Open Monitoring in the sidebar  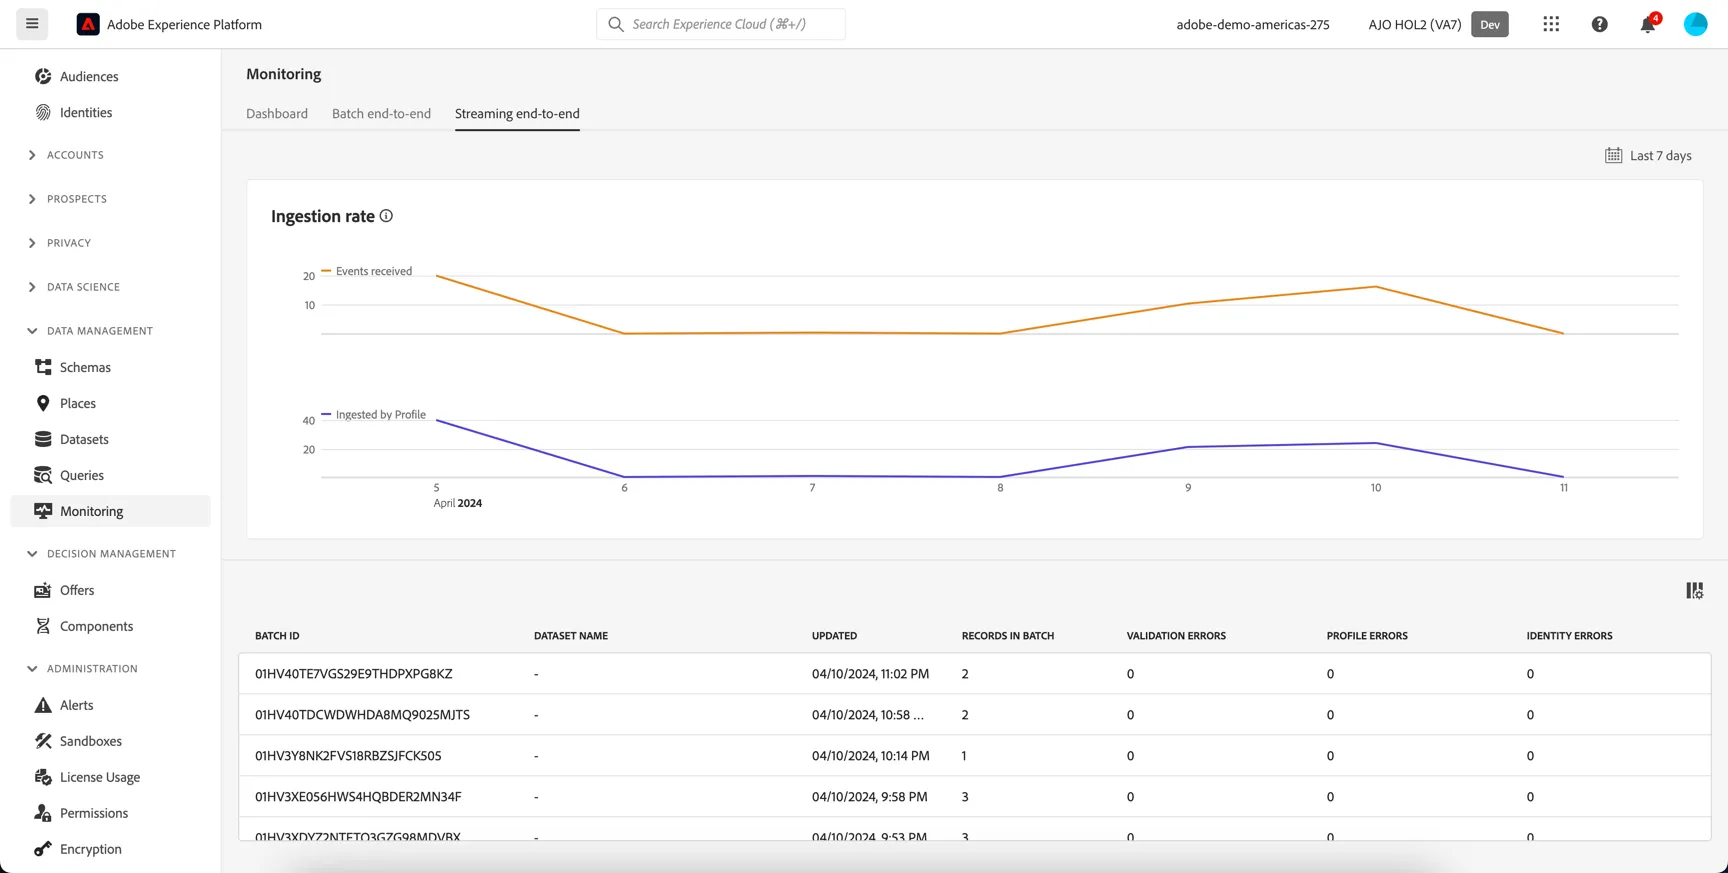pyautogui.click(x=110, y=511)
